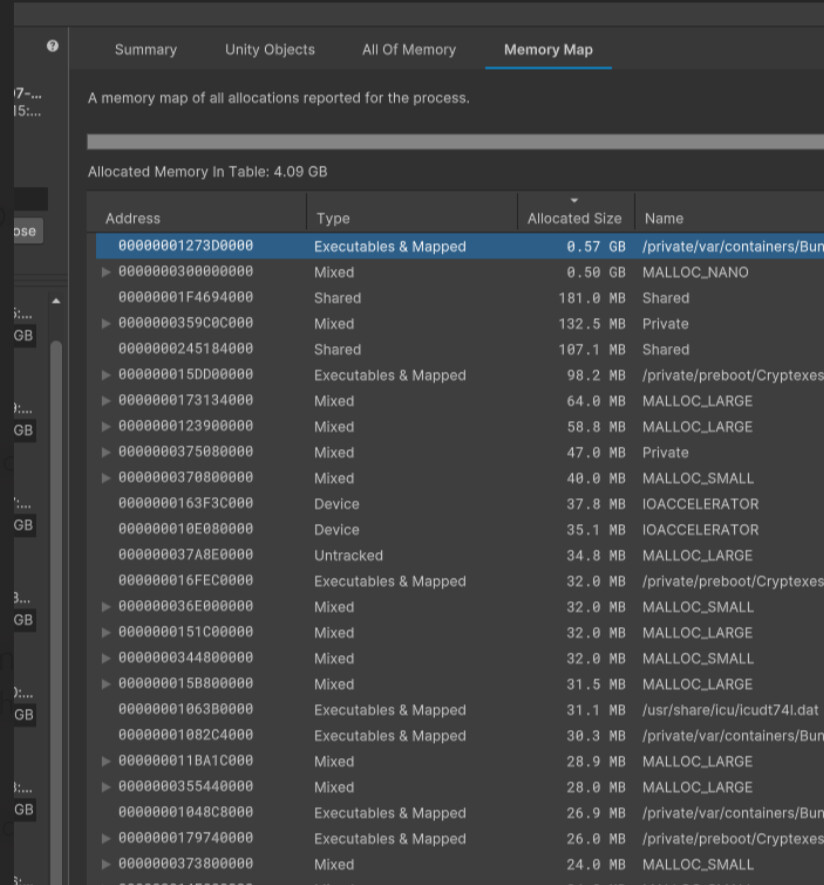Expand the preboot Cryptexes mapped entry

point(106,375)
